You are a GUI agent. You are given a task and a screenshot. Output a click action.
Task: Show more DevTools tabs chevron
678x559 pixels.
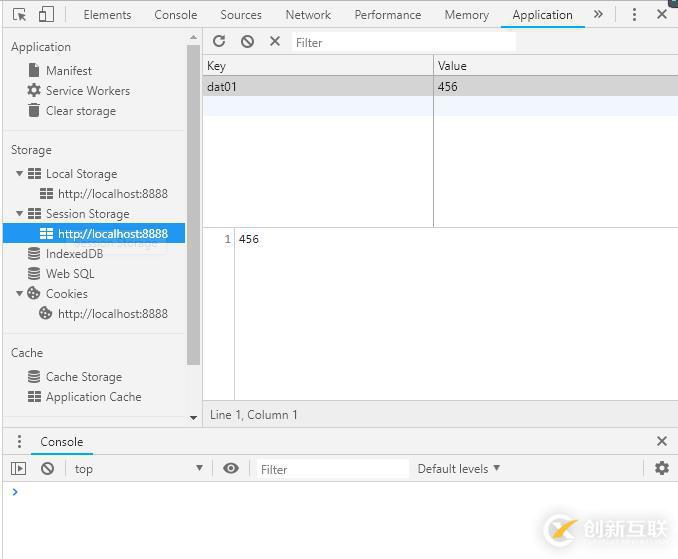pyautogui.click(x=598, y=14)
